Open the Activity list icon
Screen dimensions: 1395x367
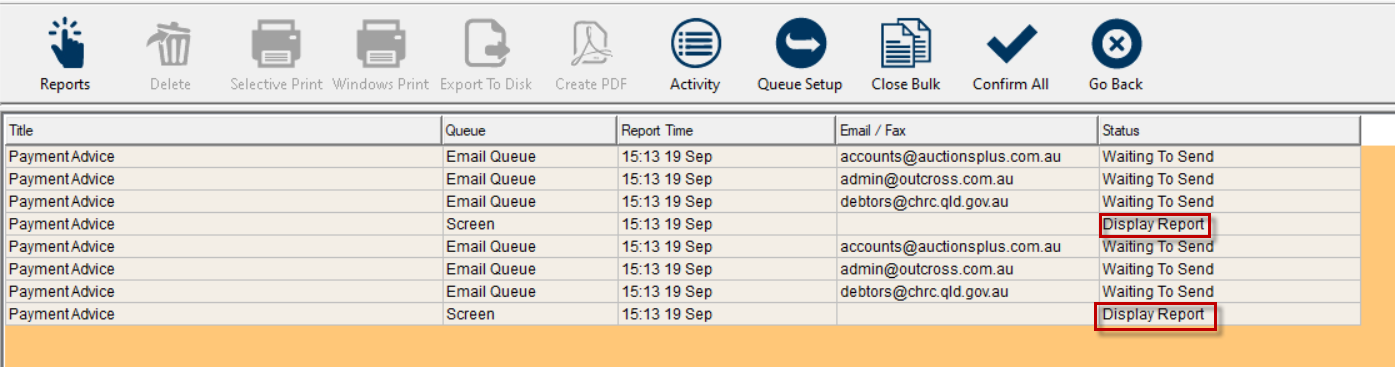pos(695,44)
